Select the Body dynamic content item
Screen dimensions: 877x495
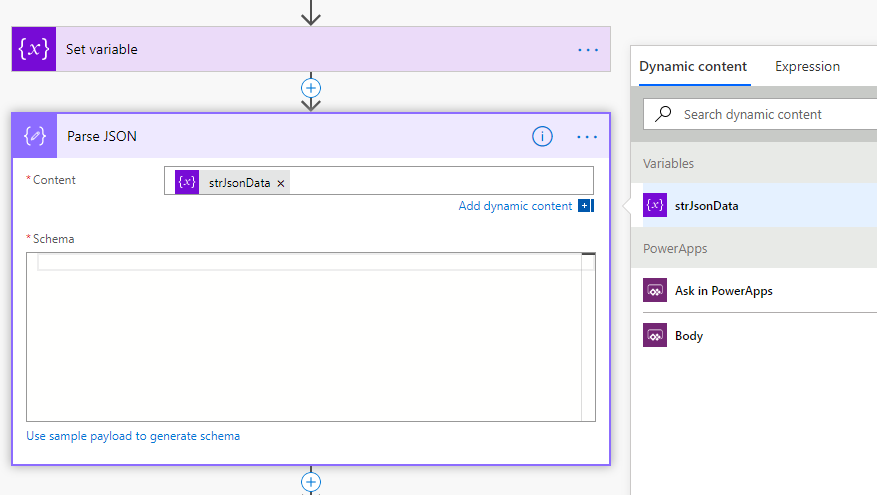(x=760, y=336)
